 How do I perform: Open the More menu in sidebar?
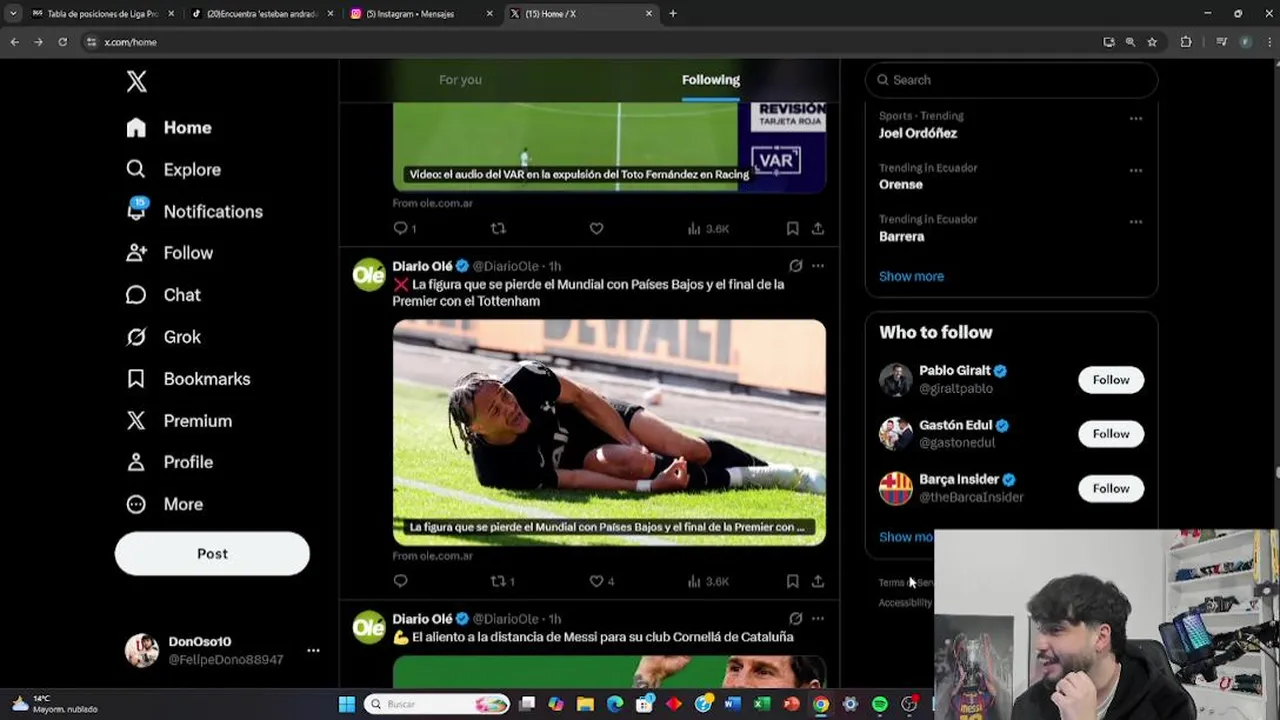[x=164, y=504]
